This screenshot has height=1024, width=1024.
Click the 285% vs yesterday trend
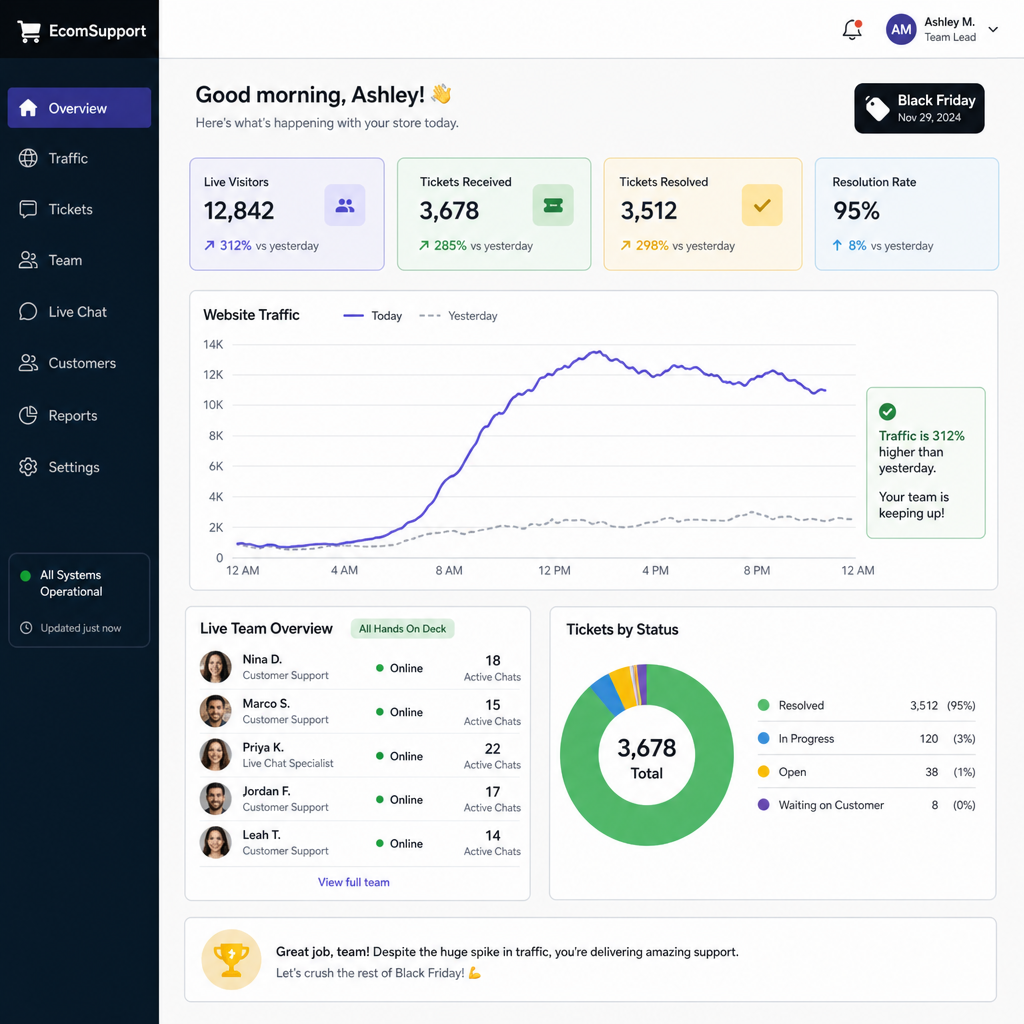pos(475,246)
